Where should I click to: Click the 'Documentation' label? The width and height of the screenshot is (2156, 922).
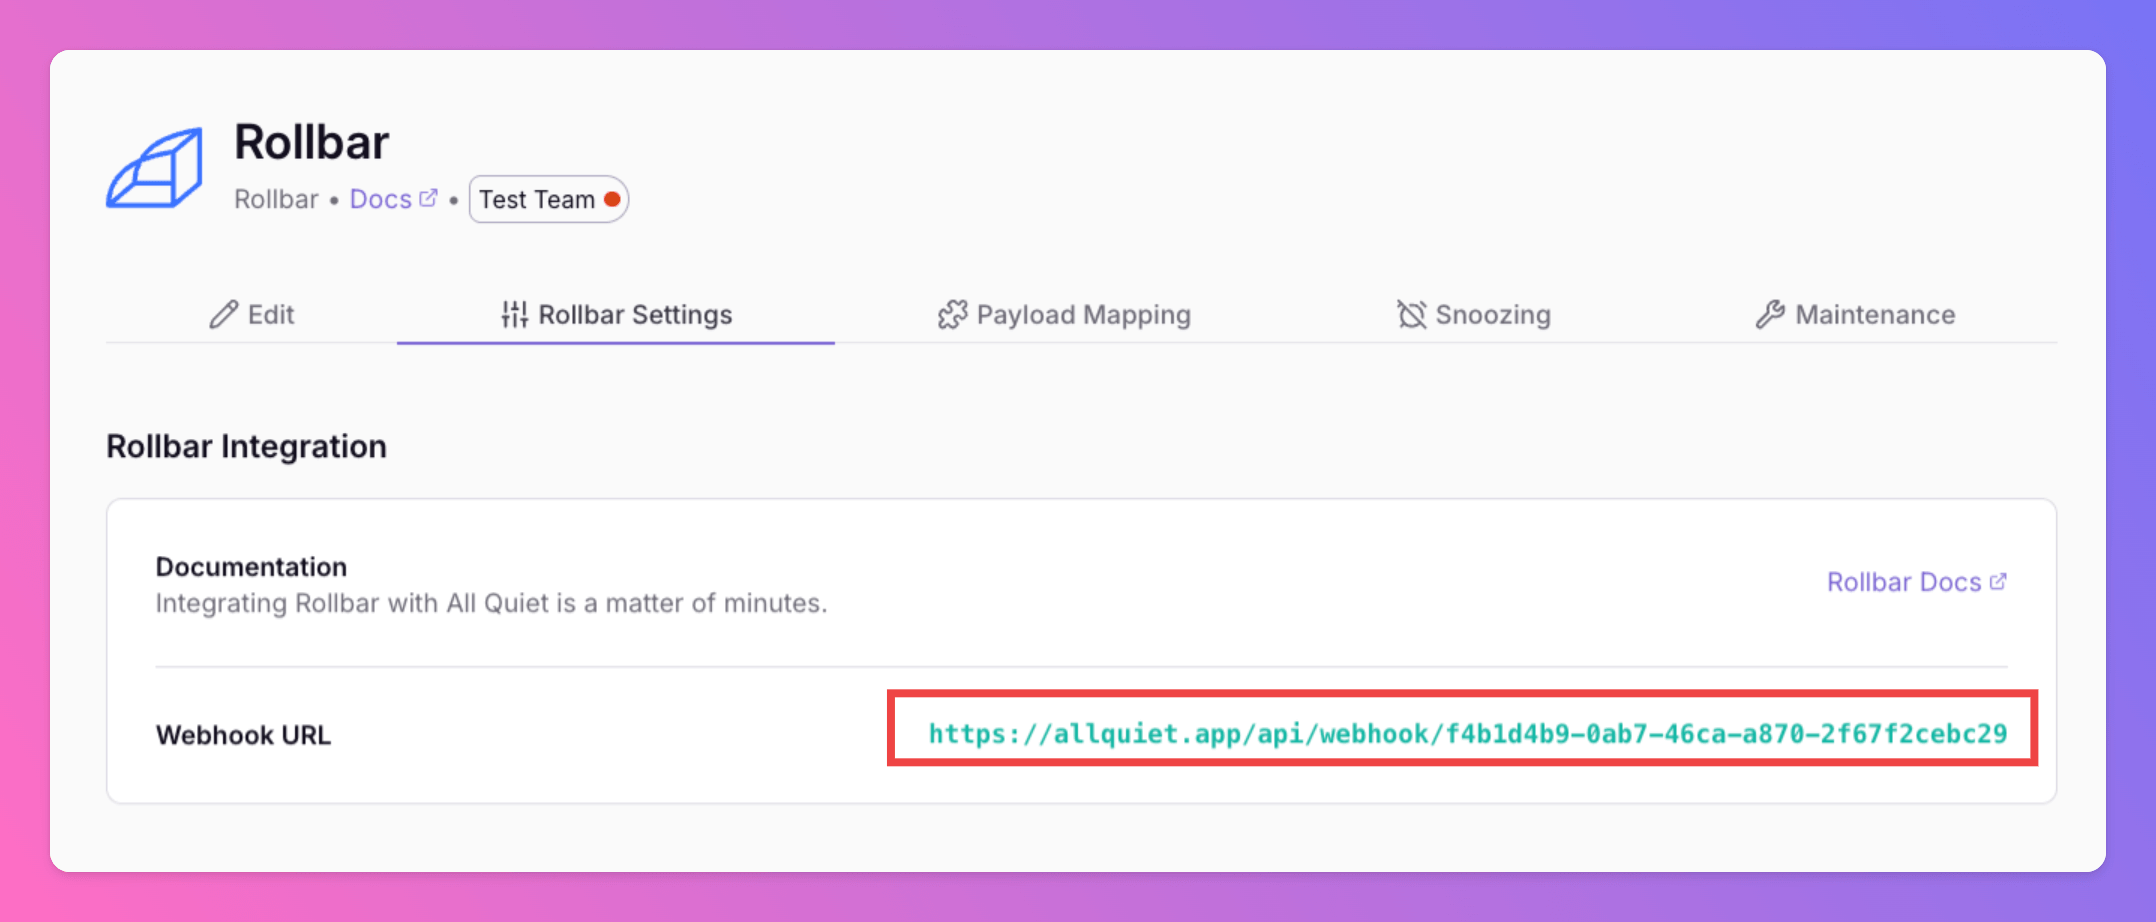(251, 566)
